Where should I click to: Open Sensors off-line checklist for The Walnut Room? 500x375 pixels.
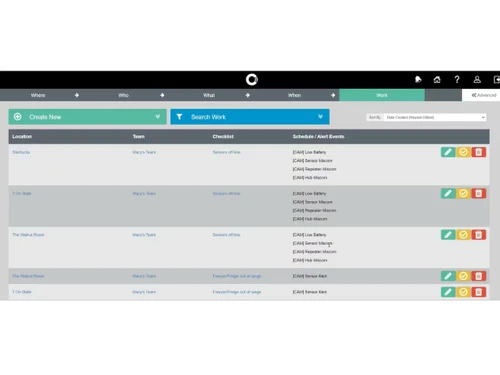point(226,235)
